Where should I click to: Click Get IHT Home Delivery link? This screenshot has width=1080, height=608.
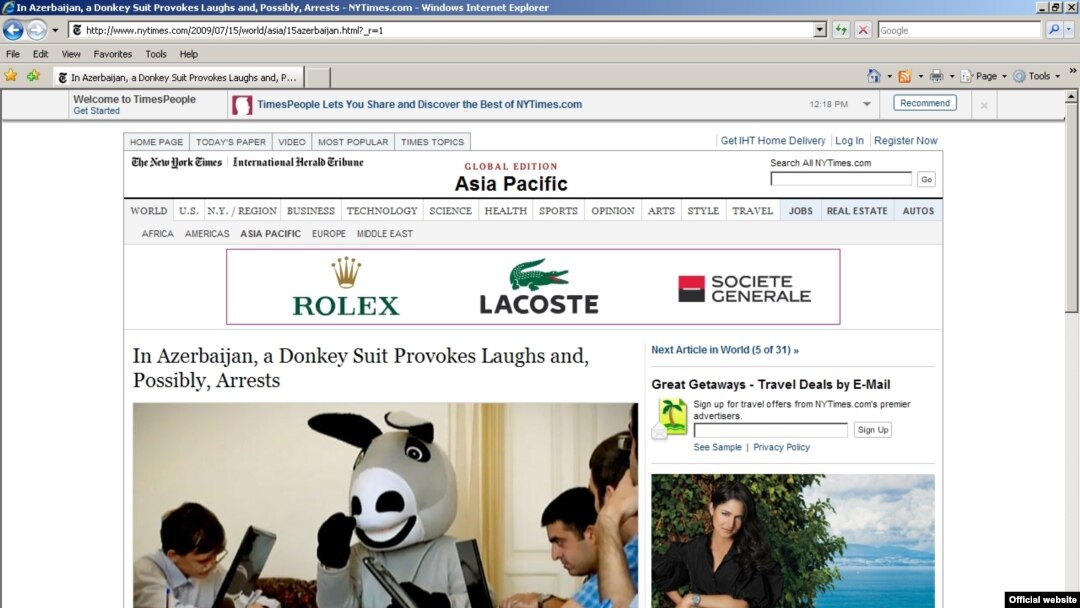(772, 140)
